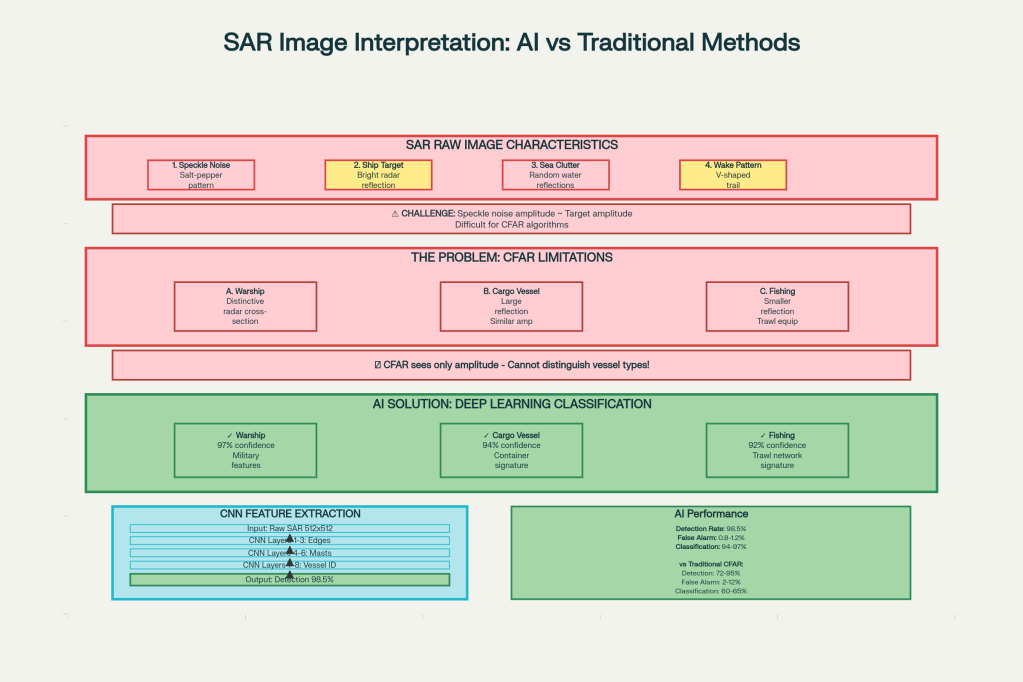Click the checkmark next to Warship 97% confidence

coord(230,435)
